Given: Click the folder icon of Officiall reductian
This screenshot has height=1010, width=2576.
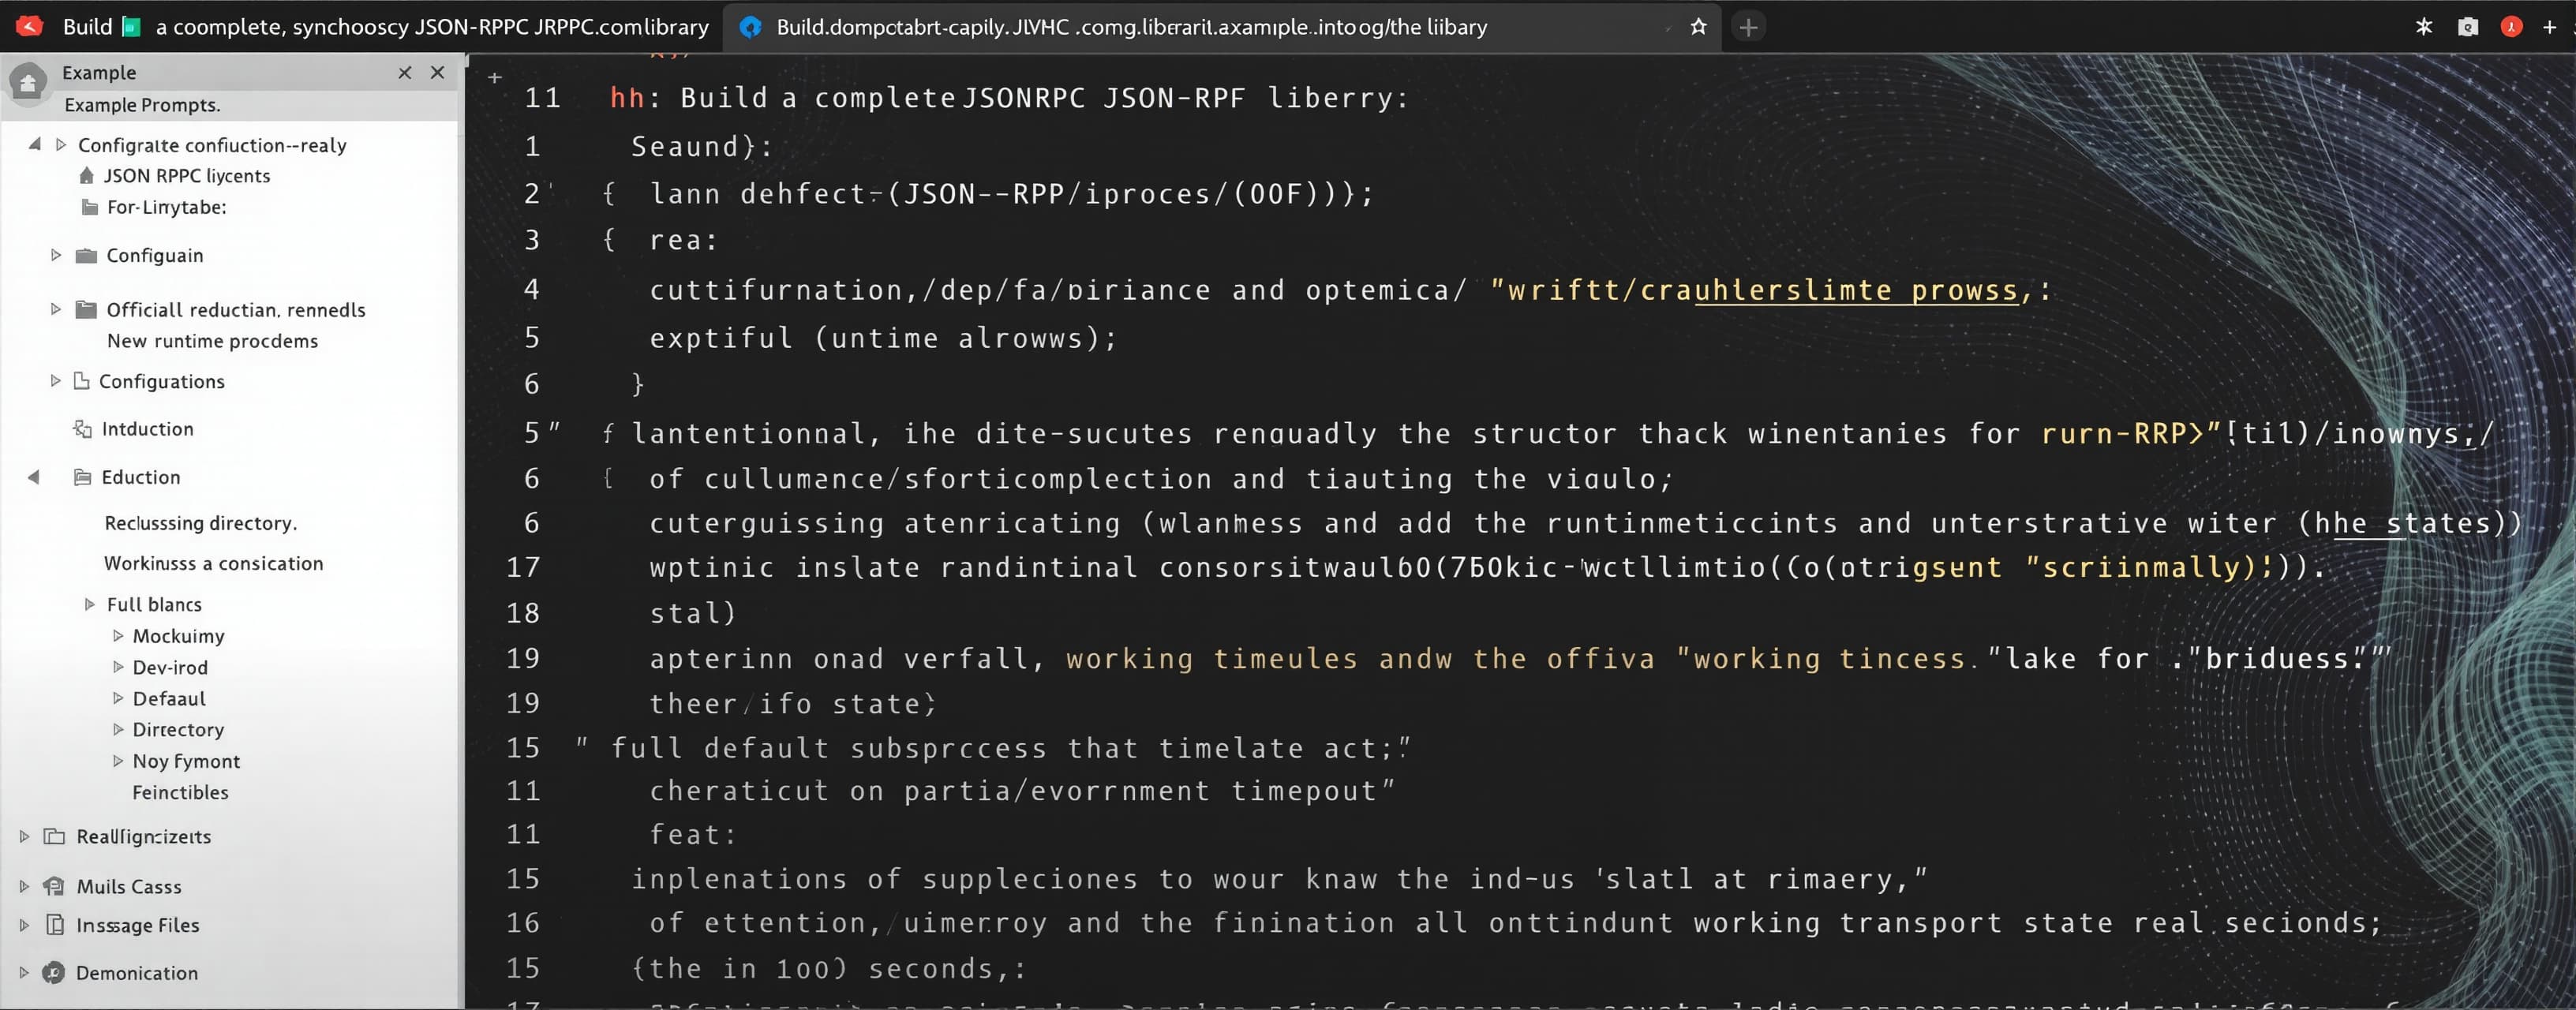Looking at the screenshot, I should click(x=87, y=309).
